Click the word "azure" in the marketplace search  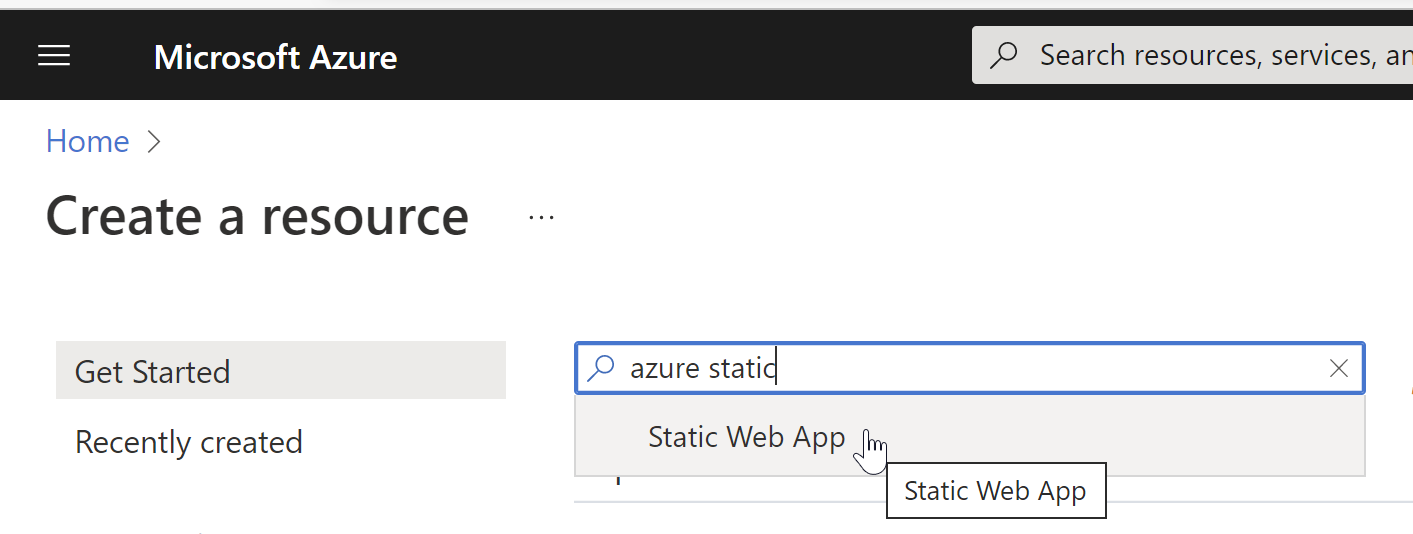pos(665,369)
